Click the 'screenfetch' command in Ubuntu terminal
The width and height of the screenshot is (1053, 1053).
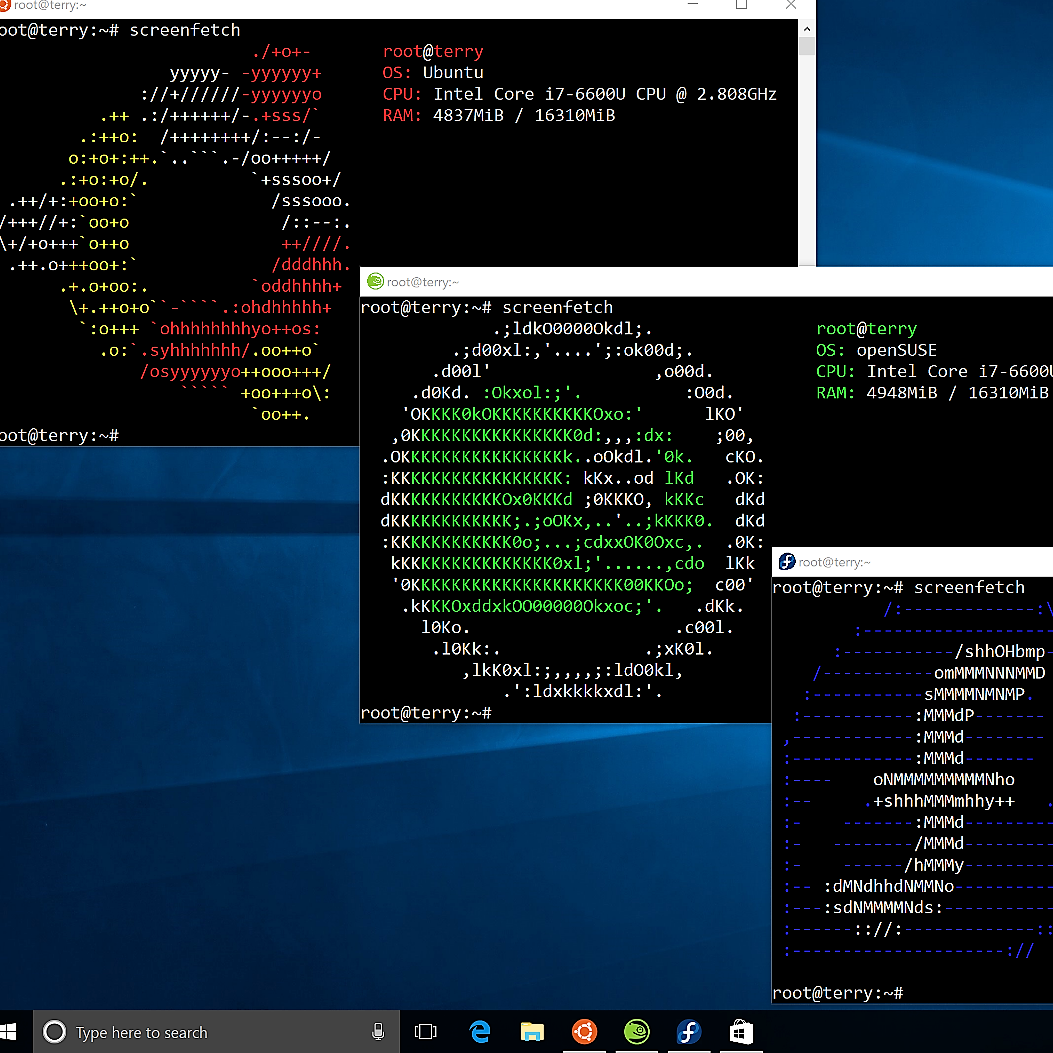(185, 30)
